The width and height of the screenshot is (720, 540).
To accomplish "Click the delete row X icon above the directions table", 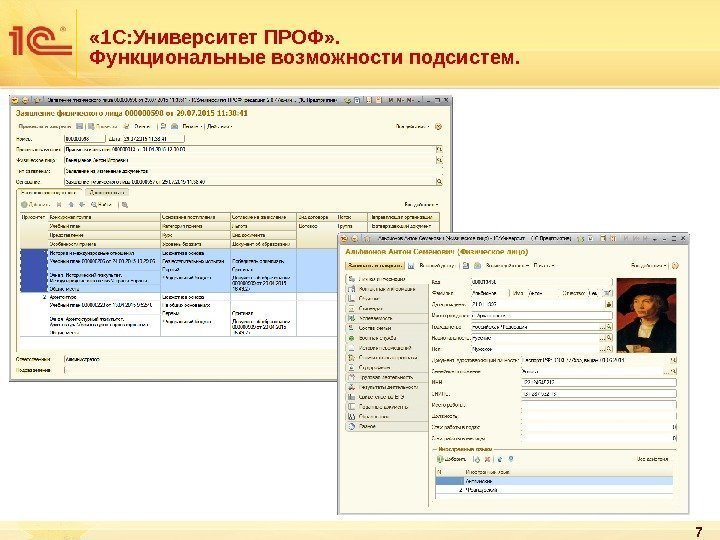I will (x=59, y=204).
